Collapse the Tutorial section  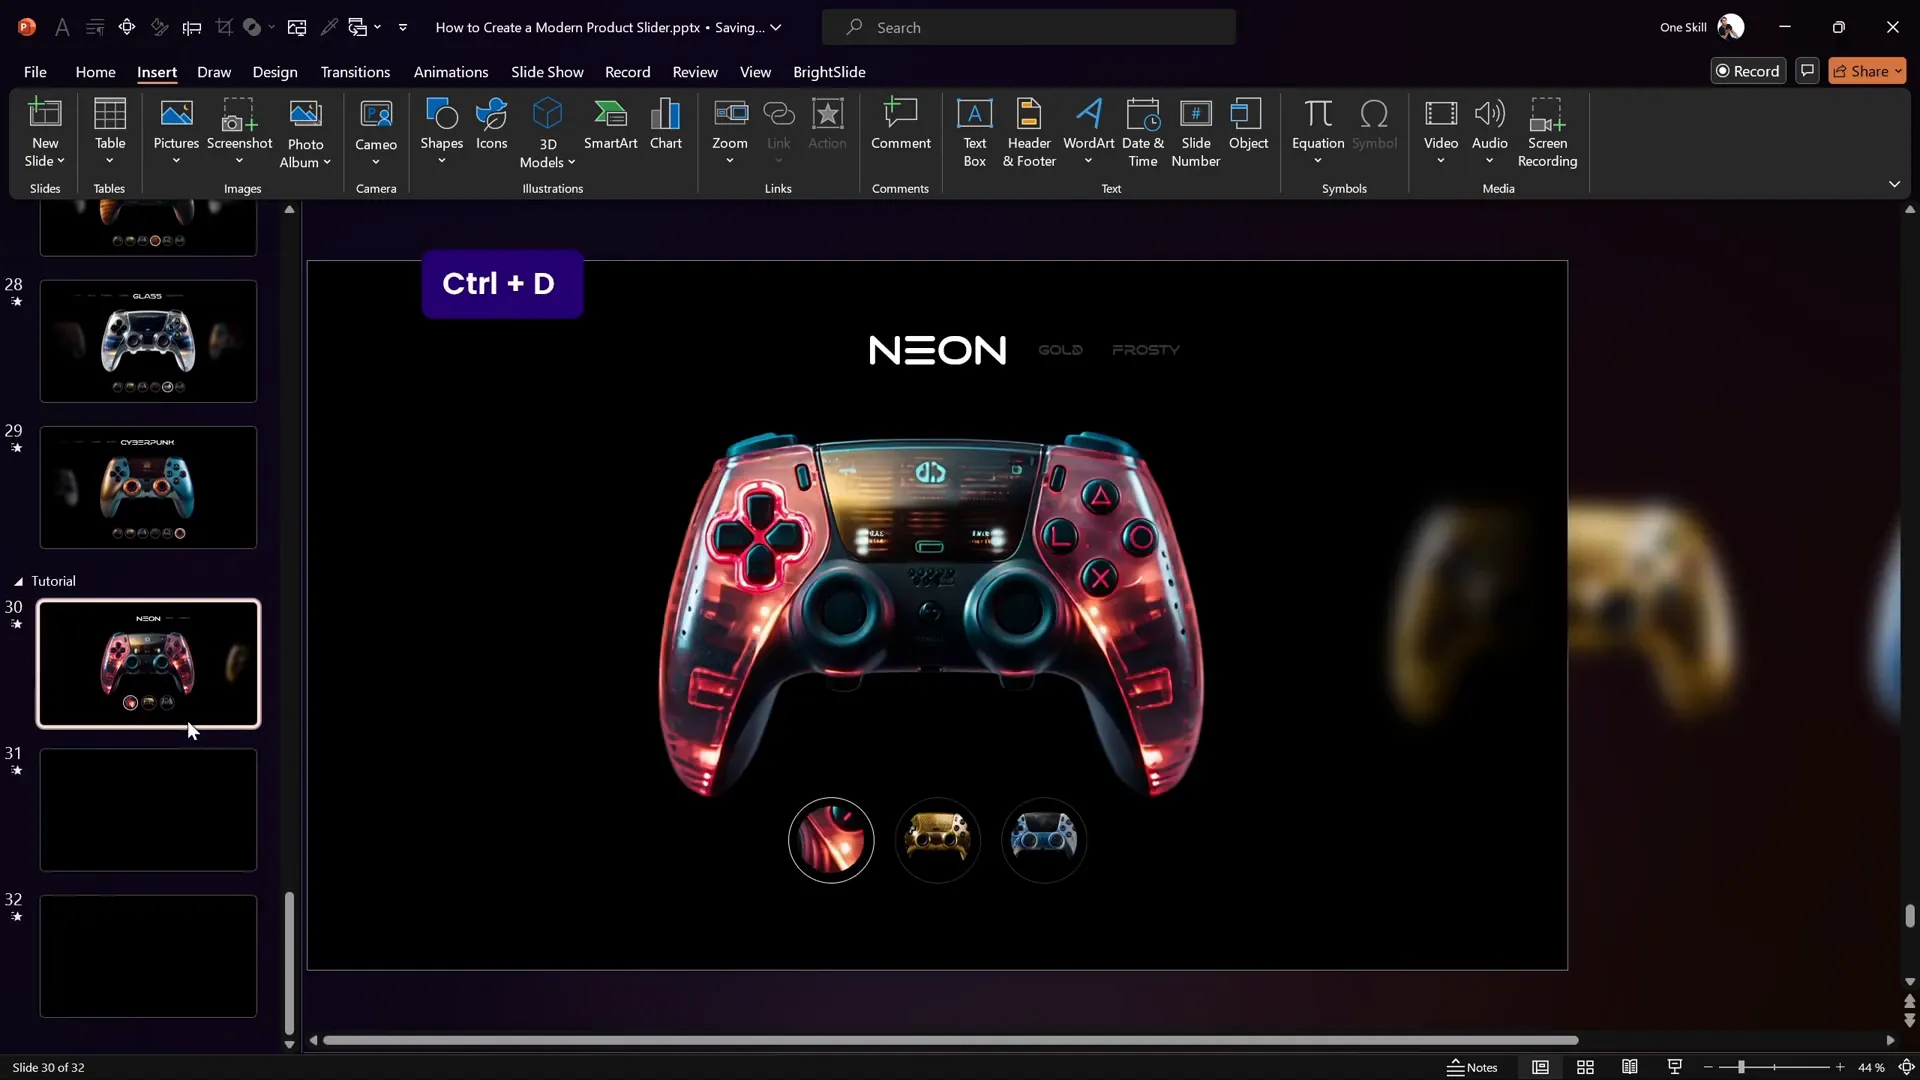click(x=18, y=581)
